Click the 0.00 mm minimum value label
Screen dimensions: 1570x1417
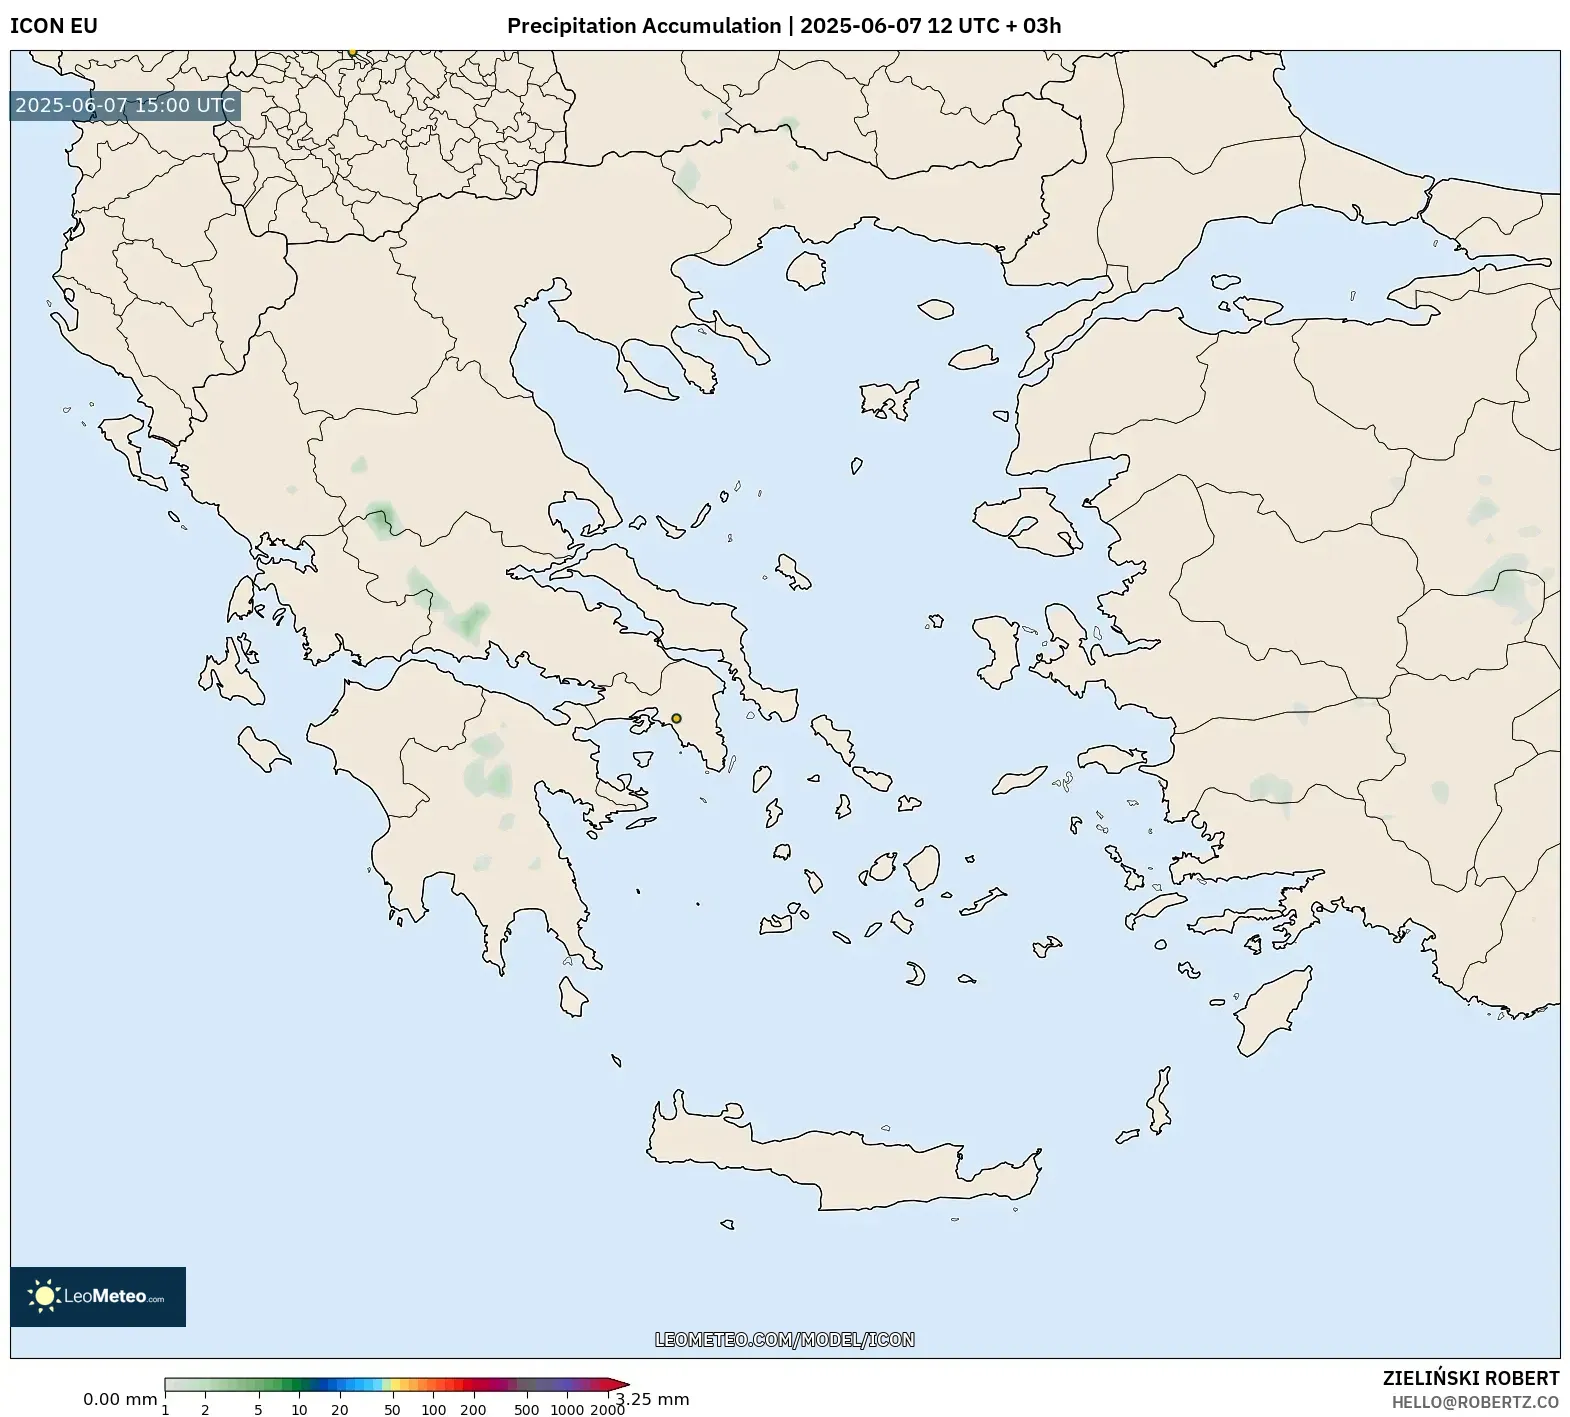click(x=120, y=1399)
